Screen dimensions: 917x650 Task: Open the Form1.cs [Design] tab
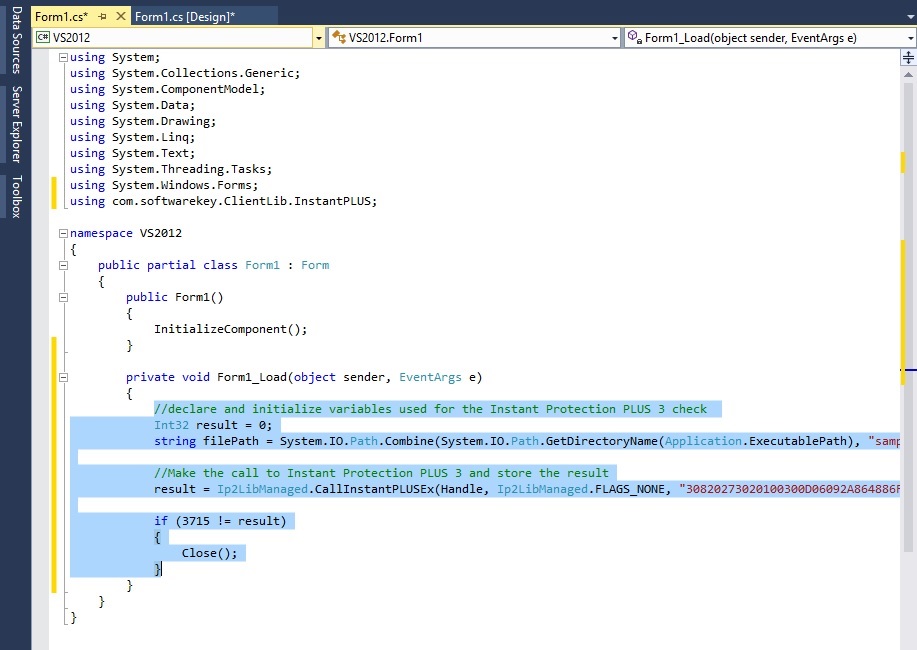[185, 16]
